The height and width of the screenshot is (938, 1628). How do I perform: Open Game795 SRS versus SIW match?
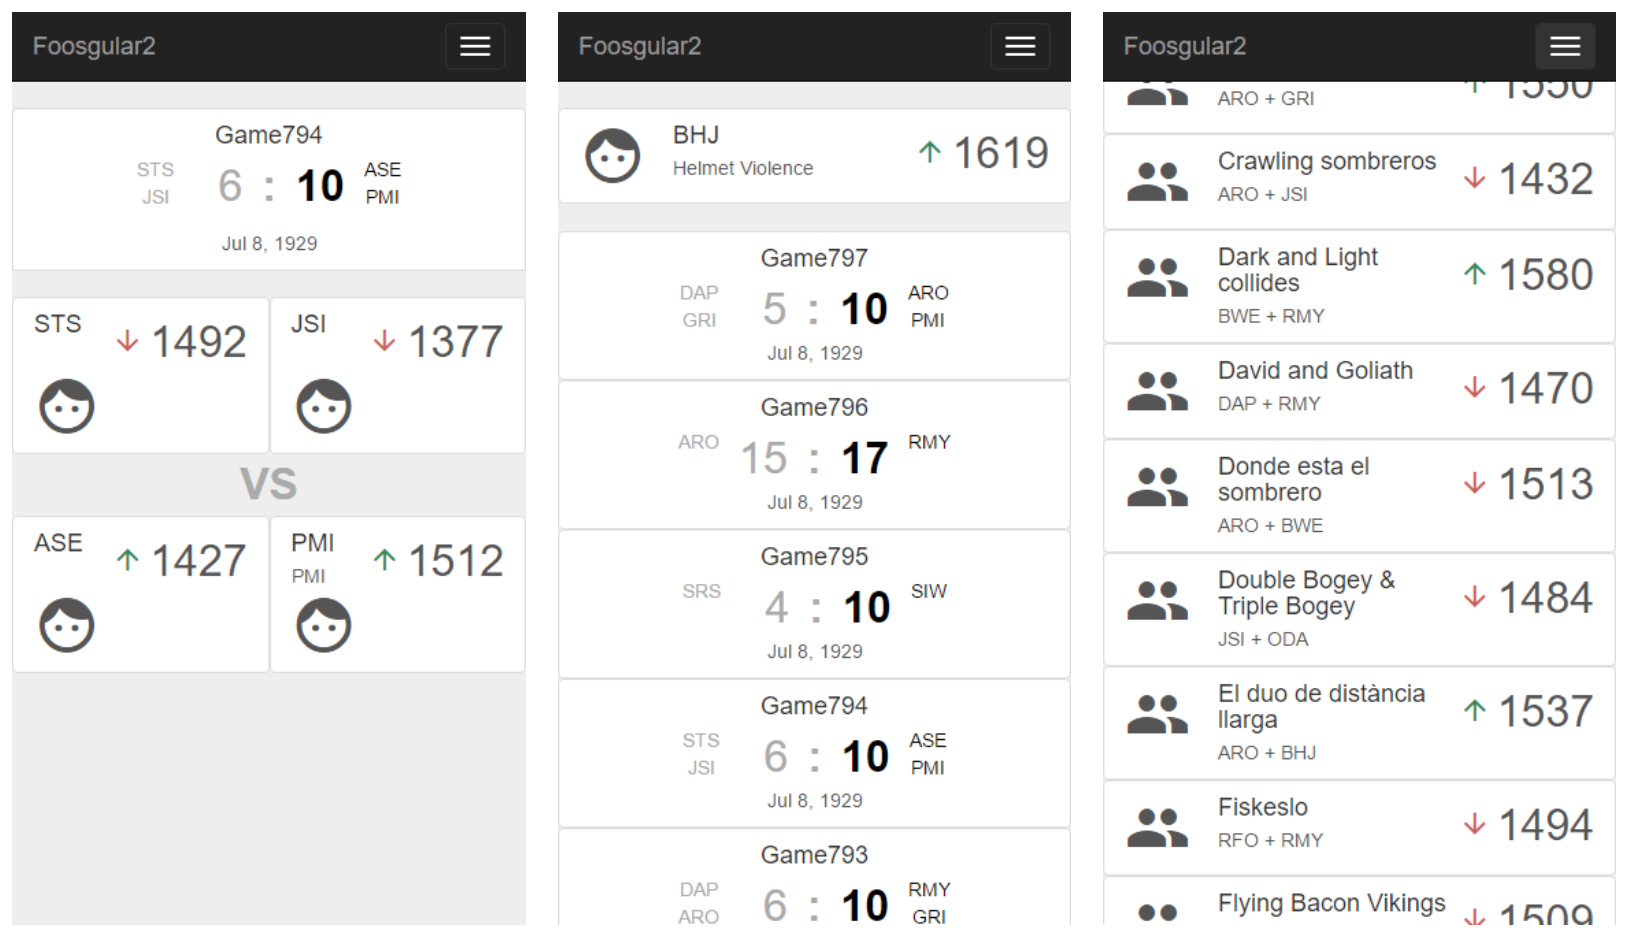[x=814, y=604]
